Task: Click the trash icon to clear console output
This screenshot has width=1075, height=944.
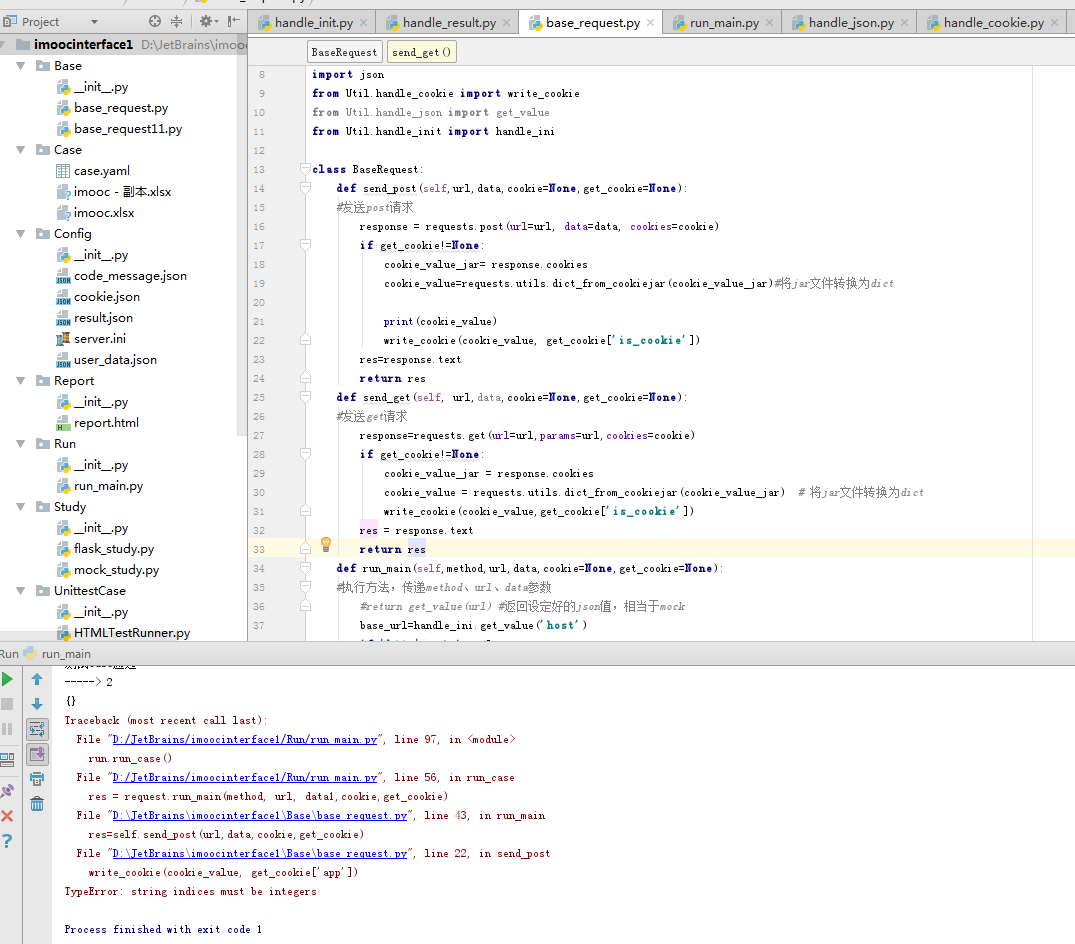Action: [37, 804]
